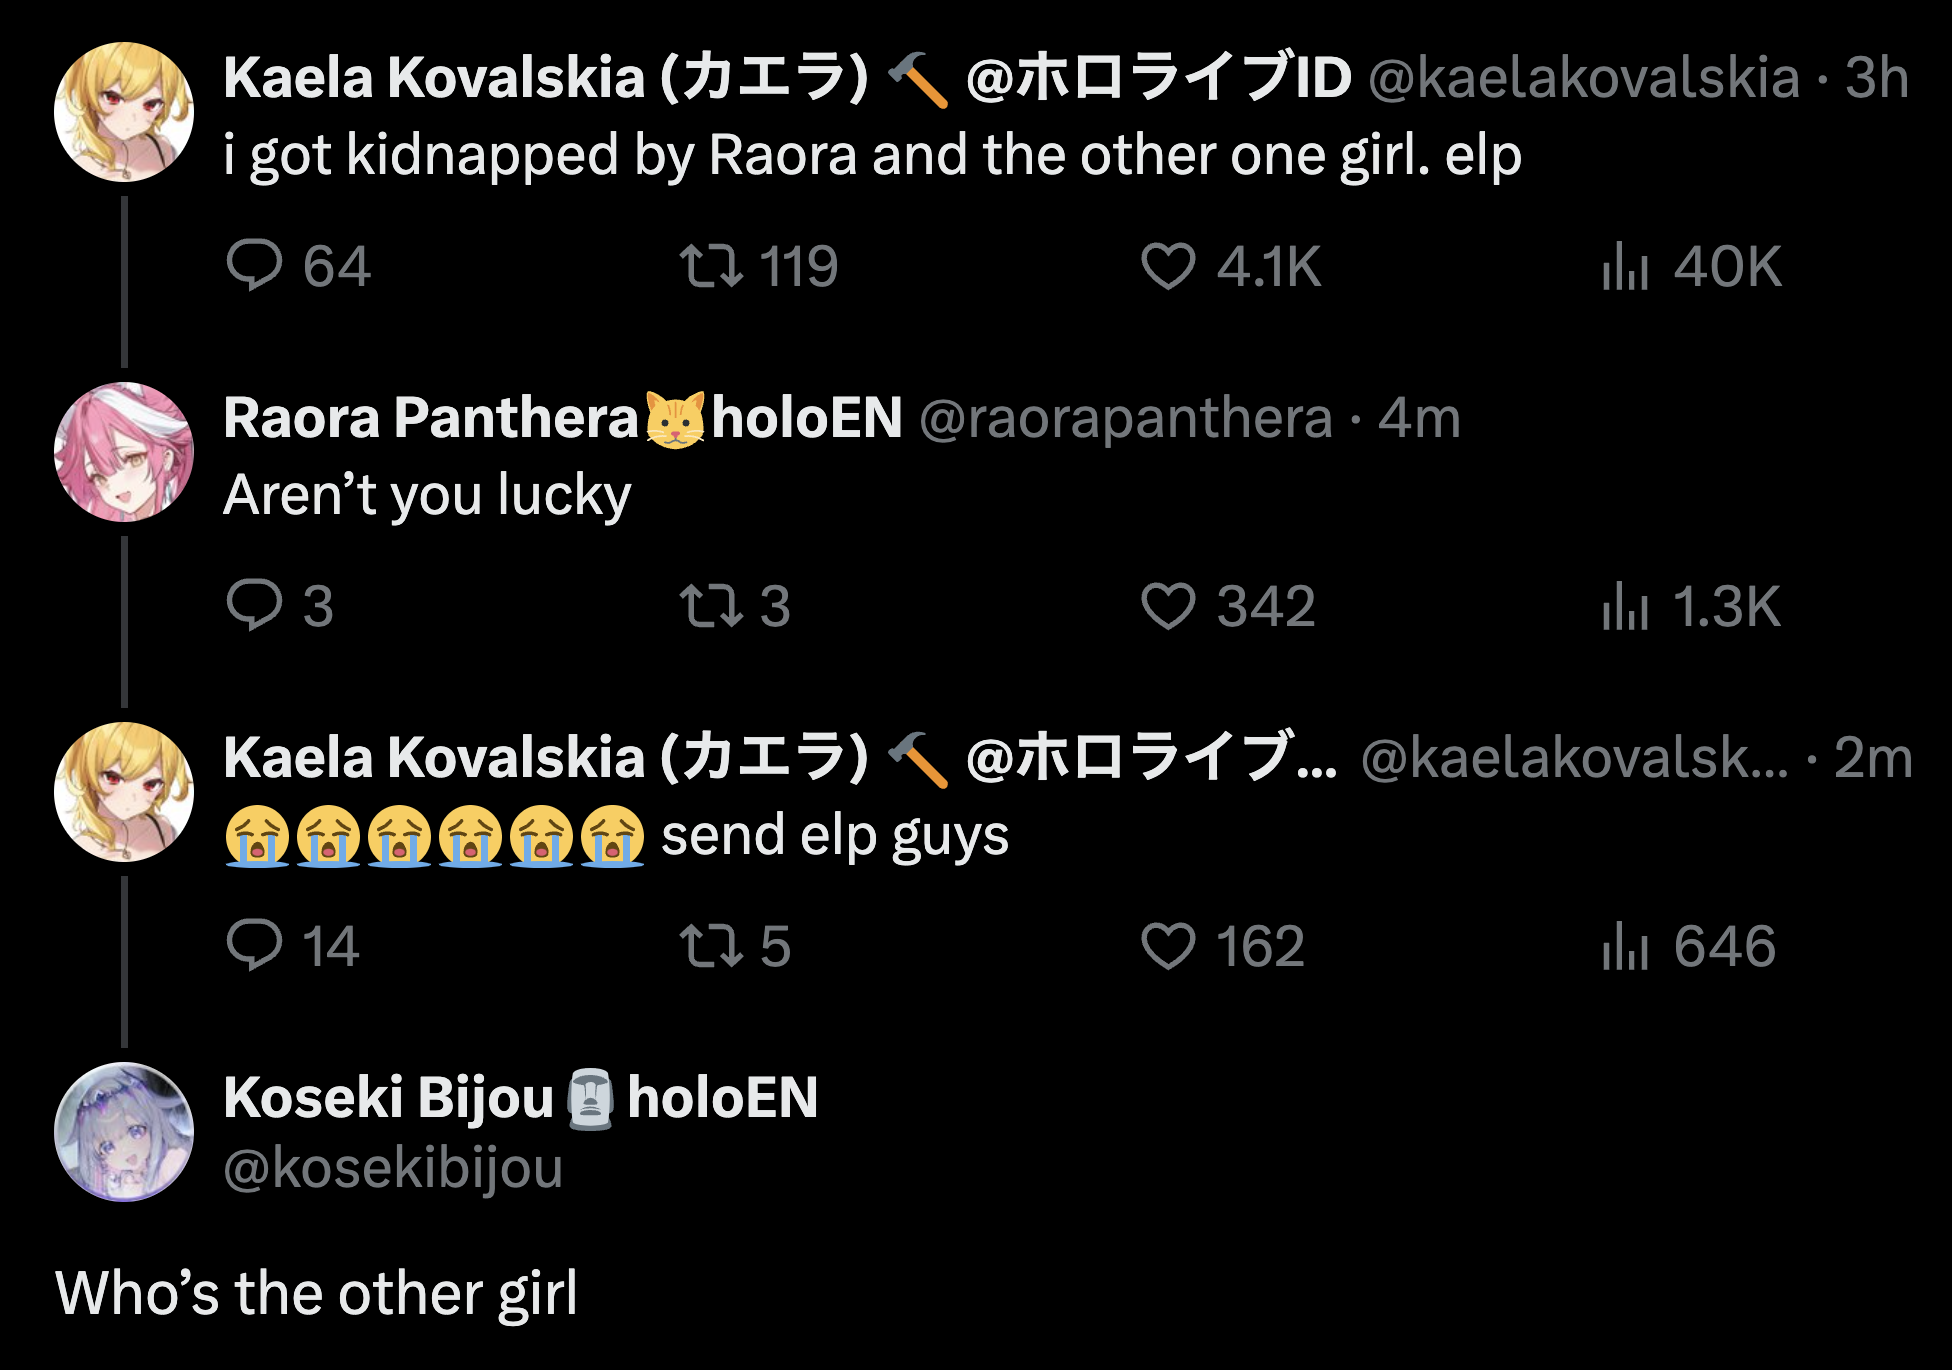Reply to Kaela's "send elp guys" tweet

pos(255,946)
